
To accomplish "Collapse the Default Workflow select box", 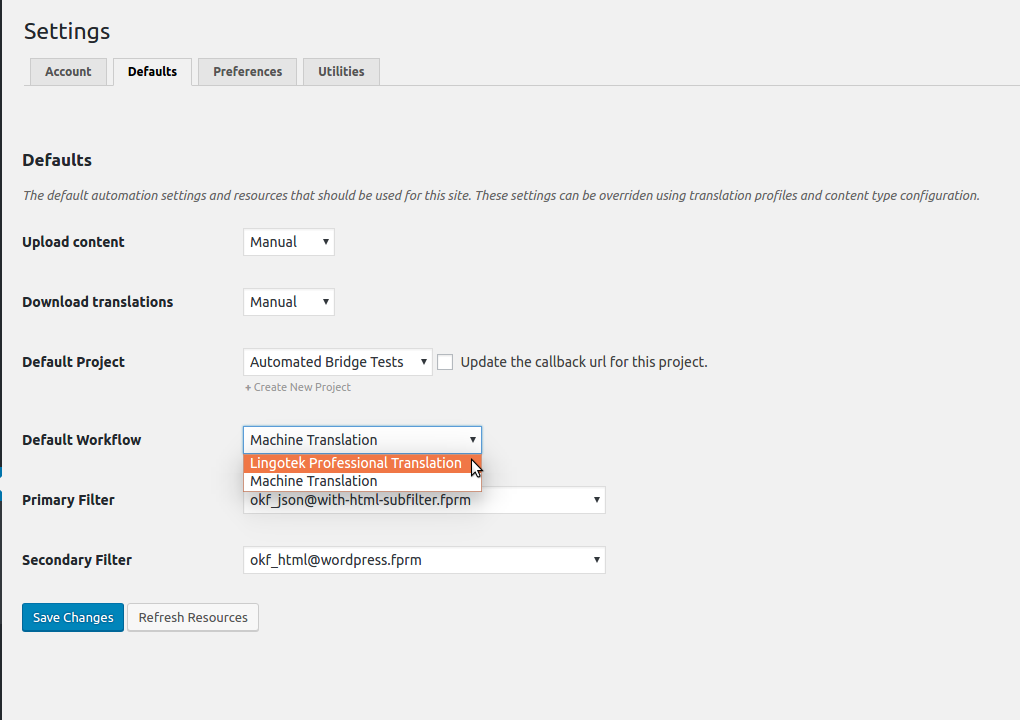I will 362,440.
